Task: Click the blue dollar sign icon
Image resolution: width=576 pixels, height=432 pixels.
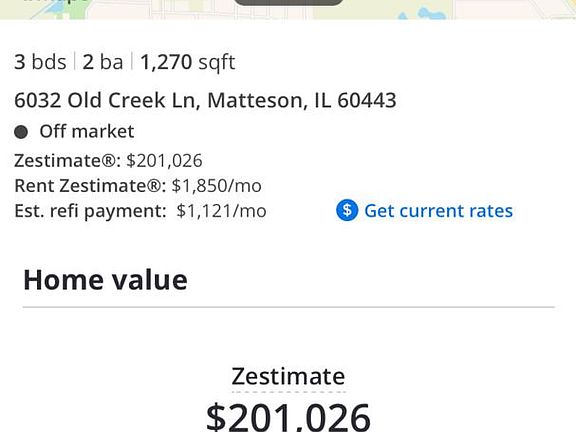Action: [347, 210]
